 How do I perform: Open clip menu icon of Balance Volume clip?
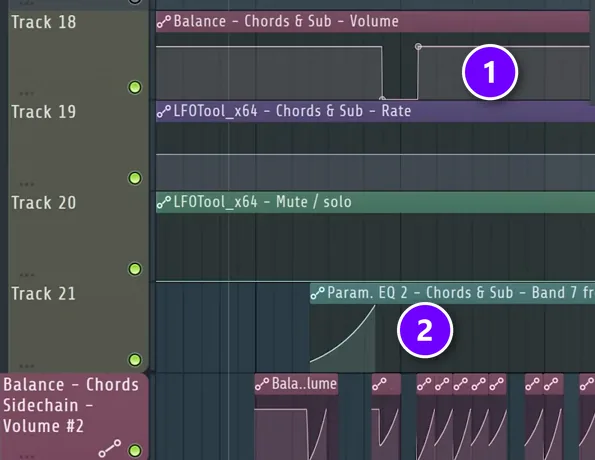click(164, 22)
